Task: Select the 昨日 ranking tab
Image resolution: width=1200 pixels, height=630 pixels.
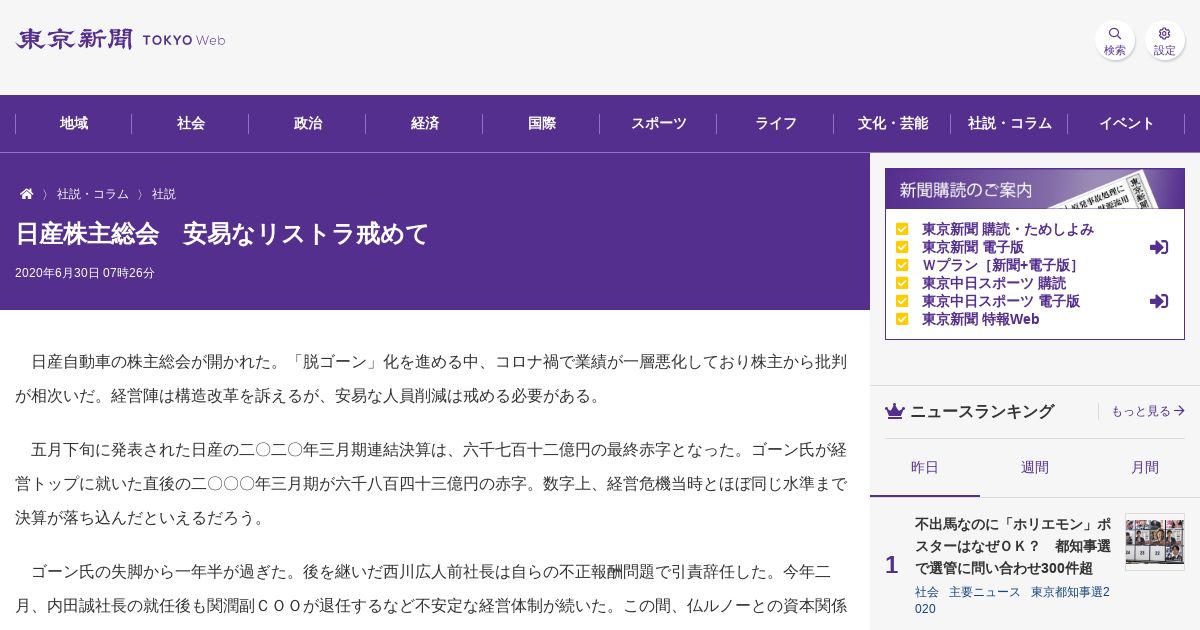Action: point(925,468)
